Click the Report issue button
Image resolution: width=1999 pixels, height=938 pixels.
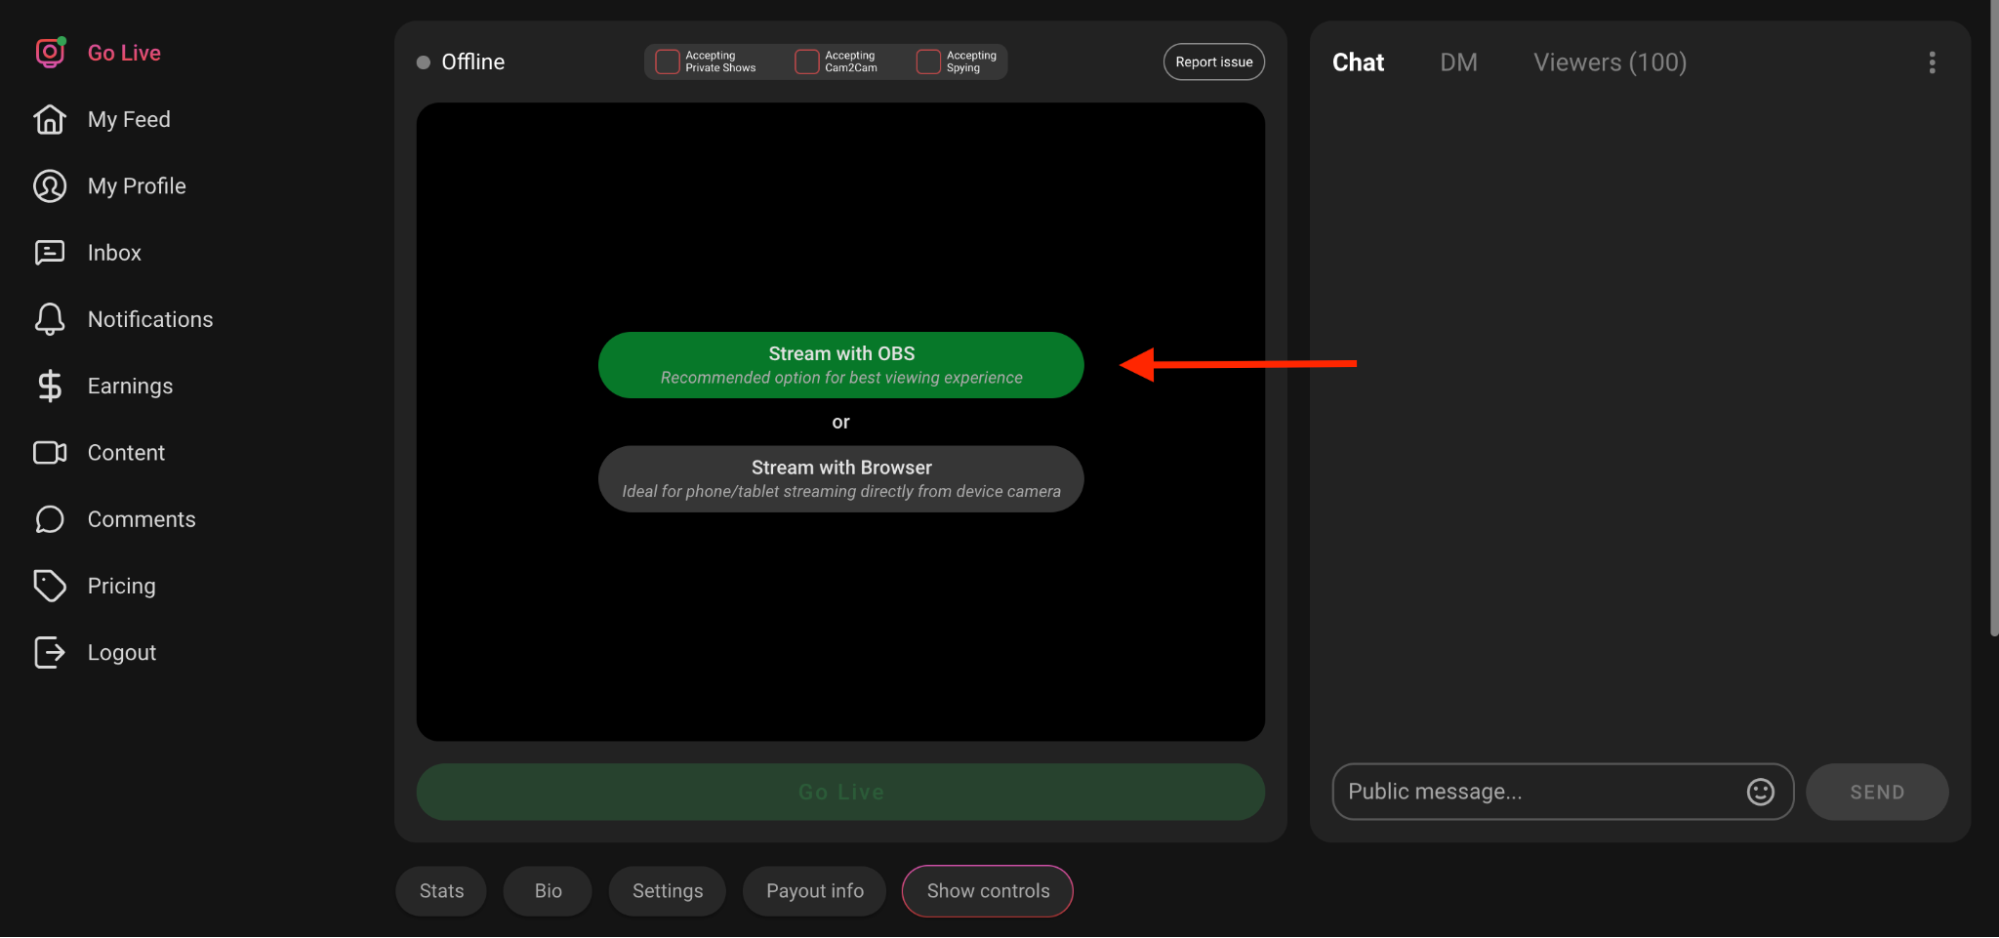(1213, 61)
